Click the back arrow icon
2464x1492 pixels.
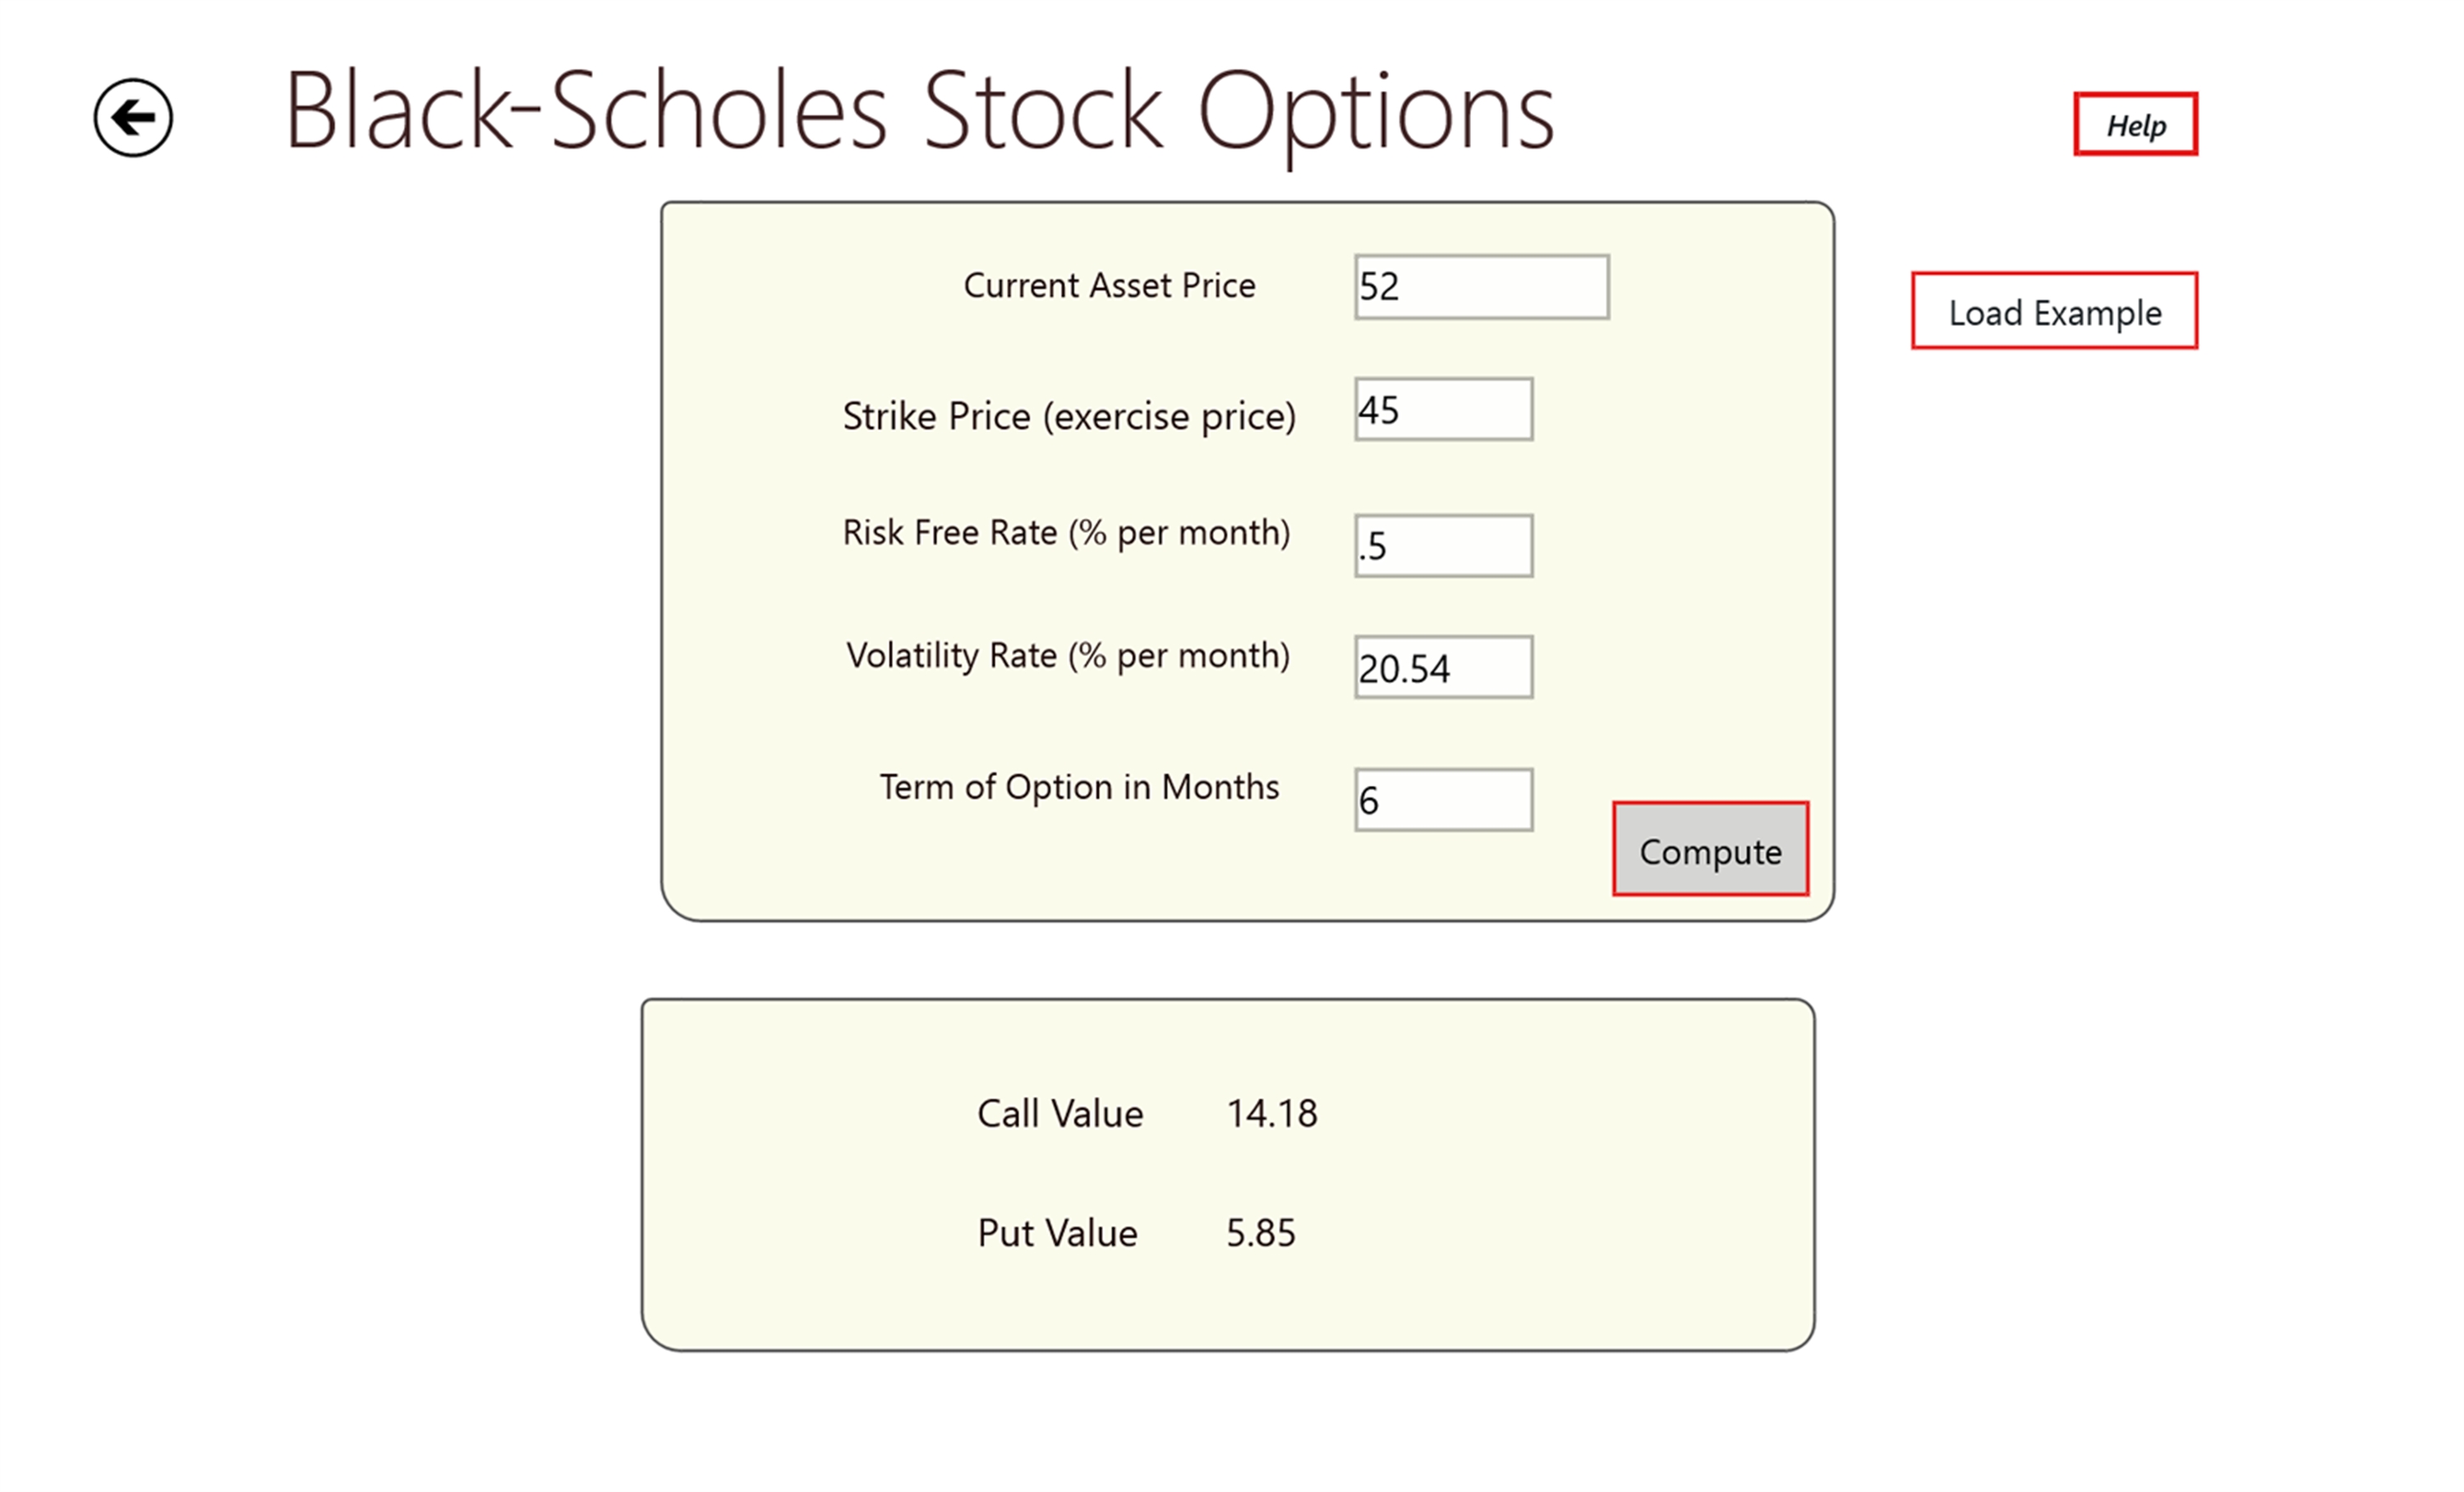pyautogui.click(x=133, y=118)
